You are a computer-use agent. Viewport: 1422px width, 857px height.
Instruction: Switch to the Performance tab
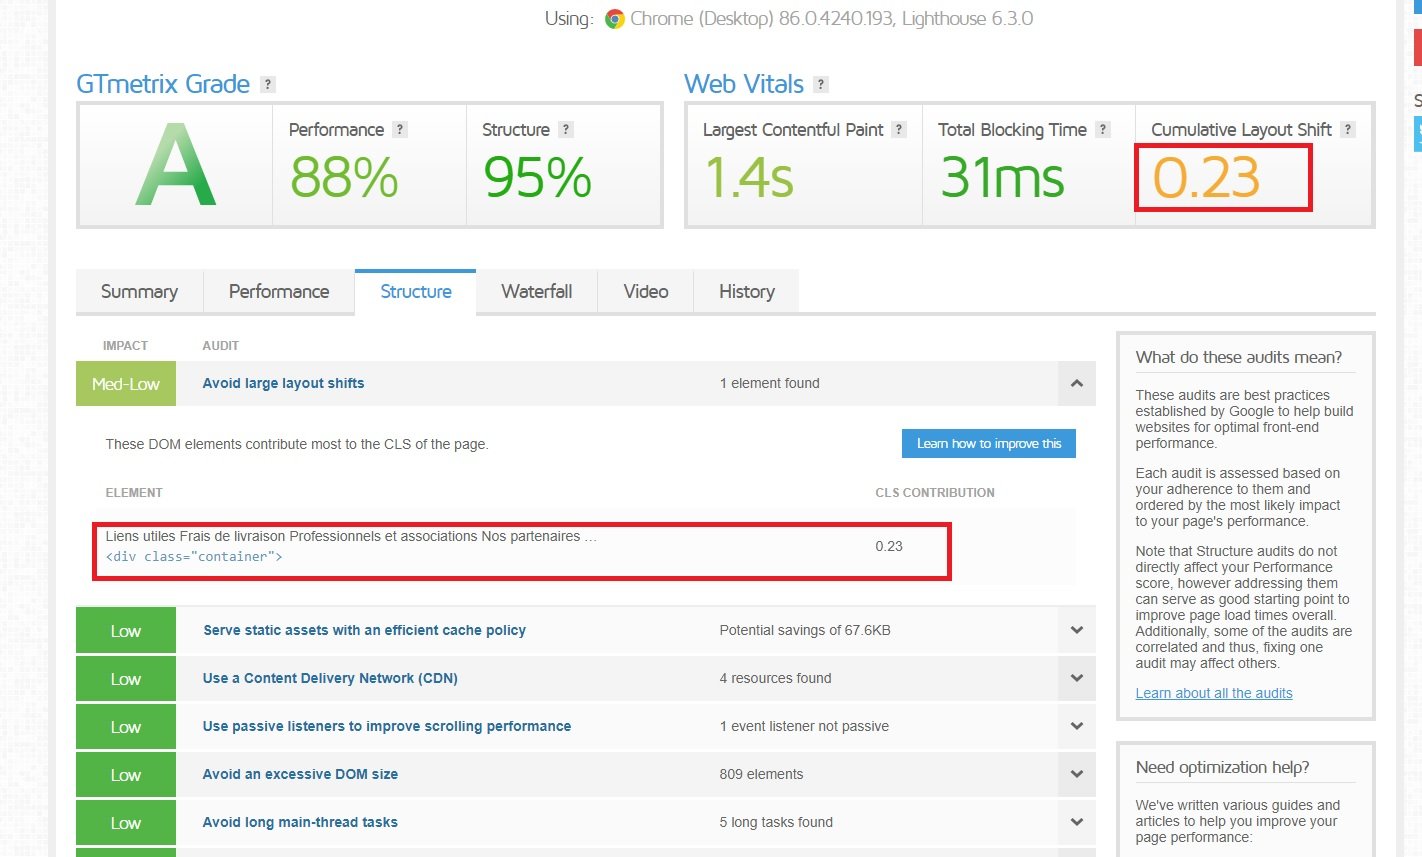279,291
